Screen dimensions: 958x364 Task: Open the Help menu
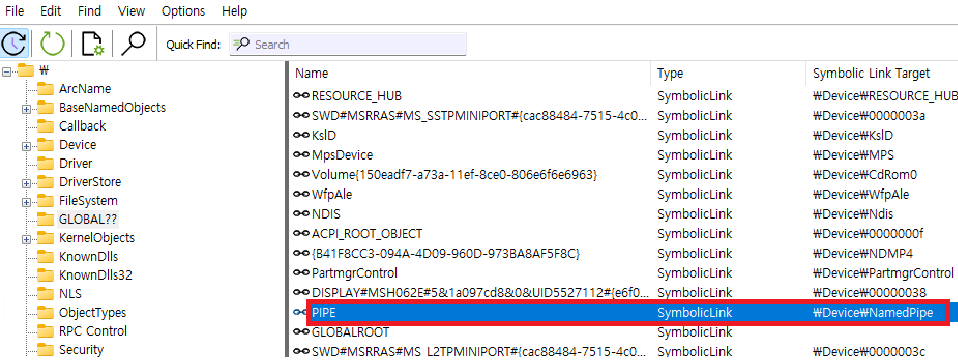pyautogui.click(x=235, y=11)
